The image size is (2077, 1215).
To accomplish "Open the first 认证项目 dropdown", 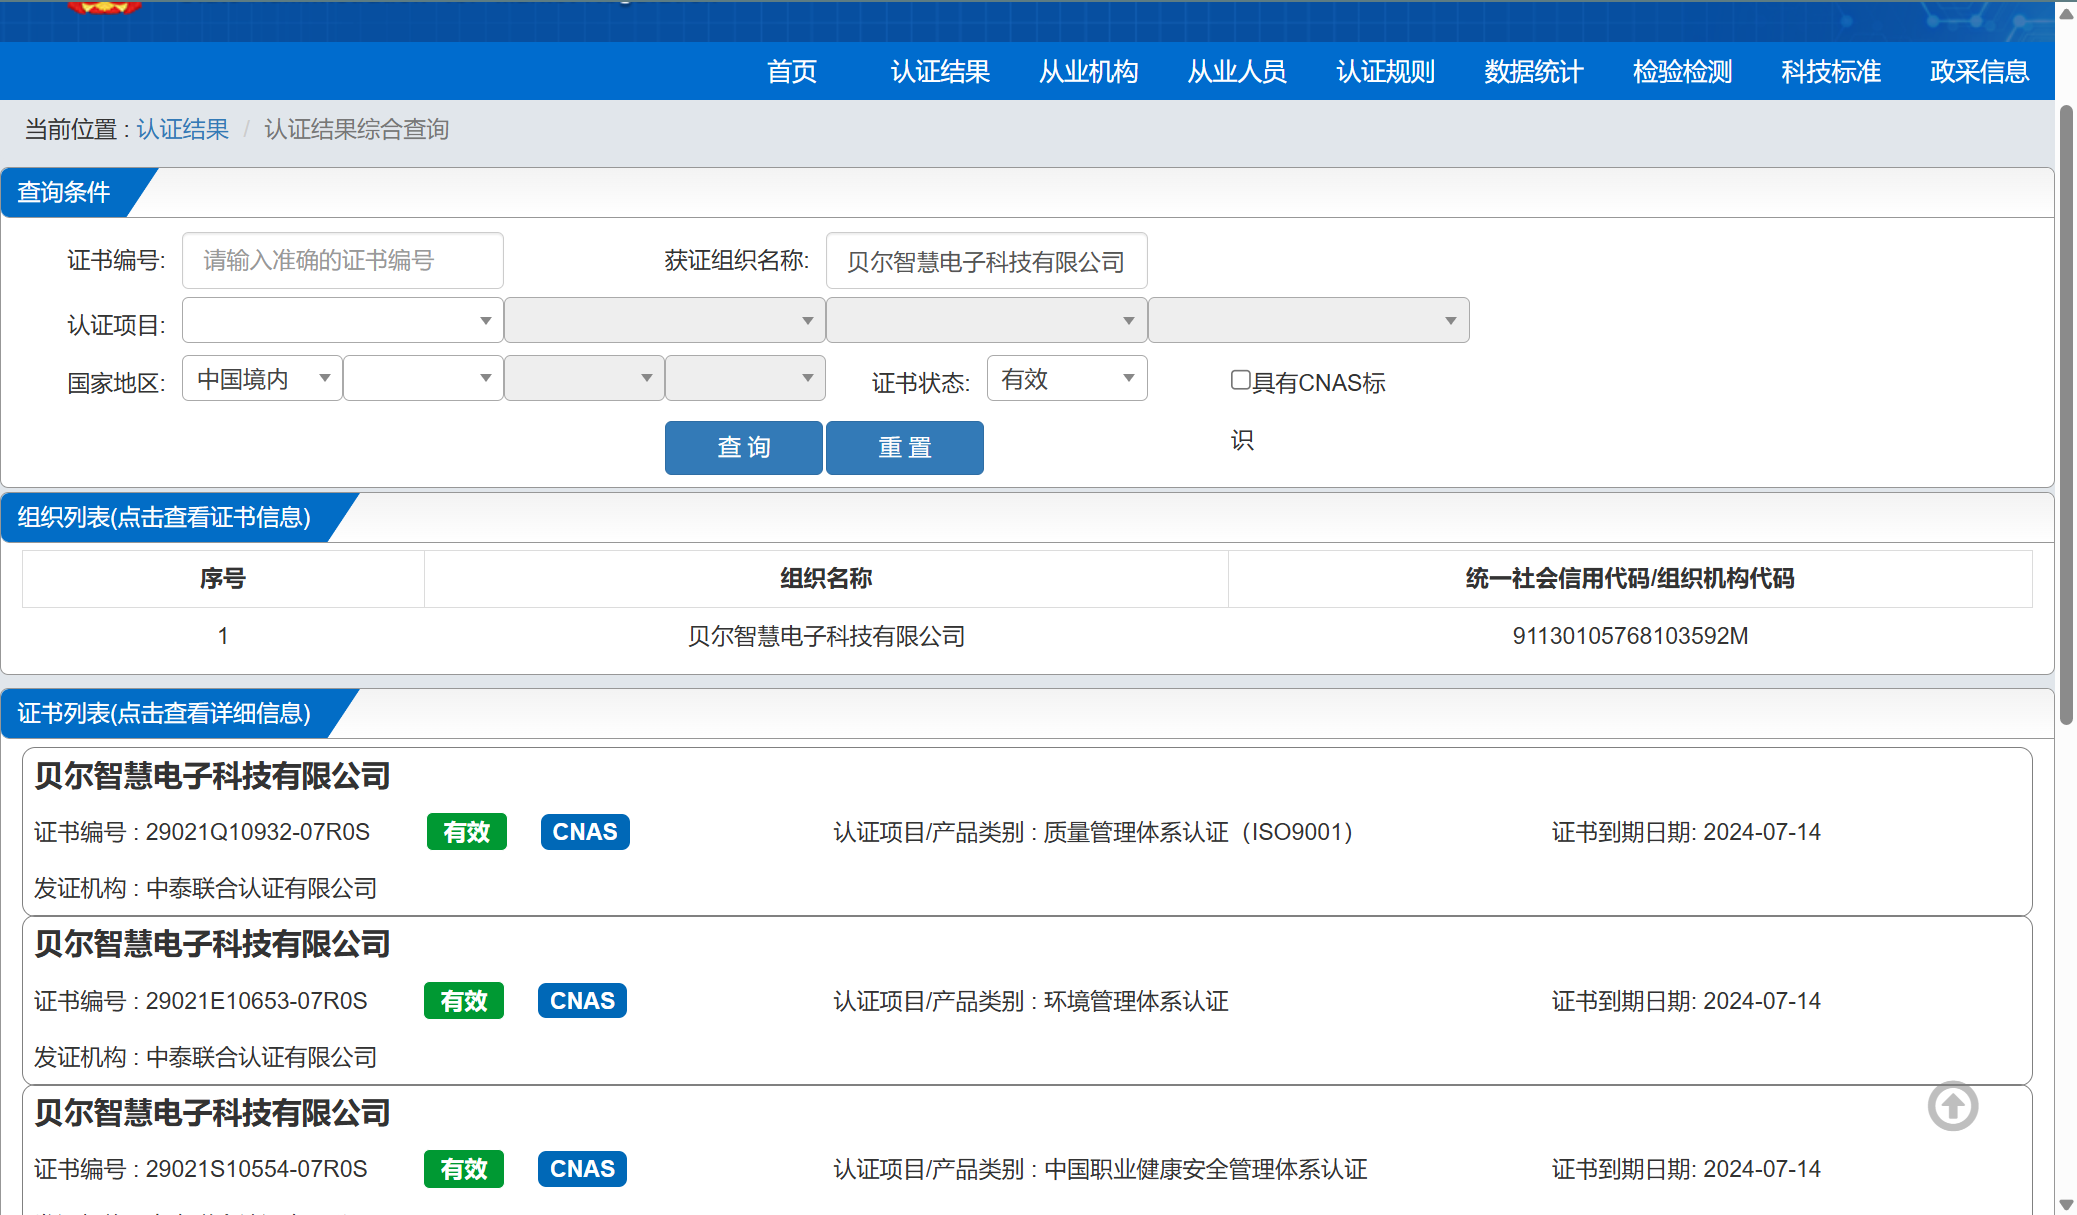I will tap(343, 320).
